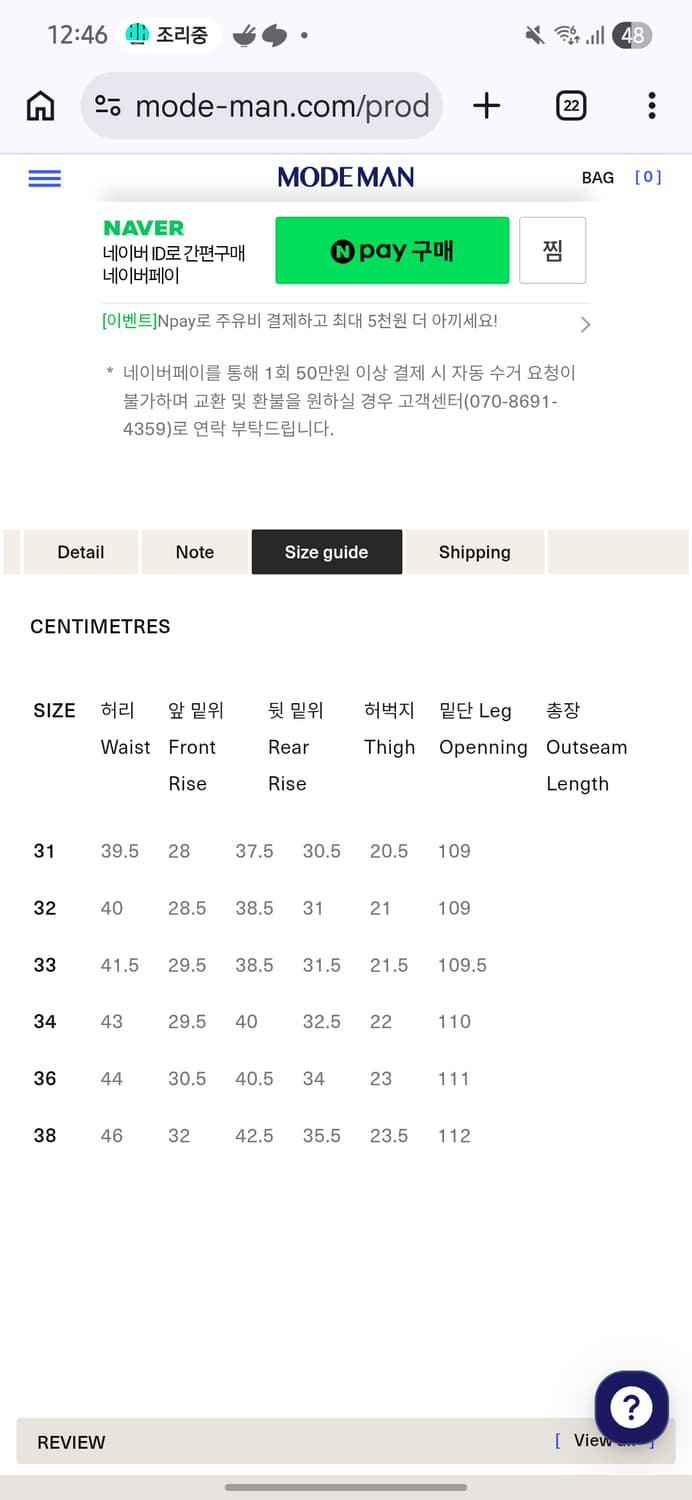Open the browser hamburger menu
Image resolution: width=692 pixels, height=1500 pixels.
(44, 178)
